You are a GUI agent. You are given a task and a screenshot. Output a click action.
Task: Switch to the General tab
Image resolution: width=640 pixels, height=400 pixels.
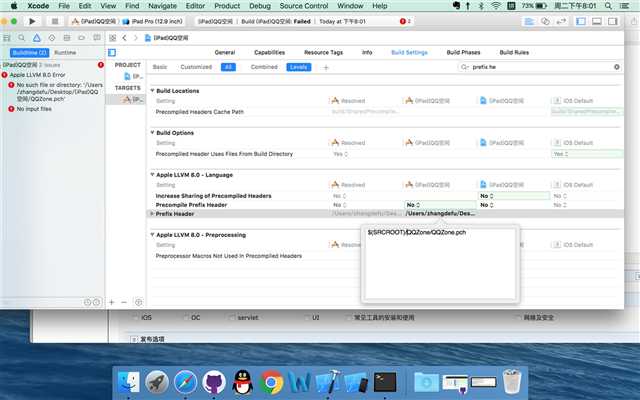point(225,52)
